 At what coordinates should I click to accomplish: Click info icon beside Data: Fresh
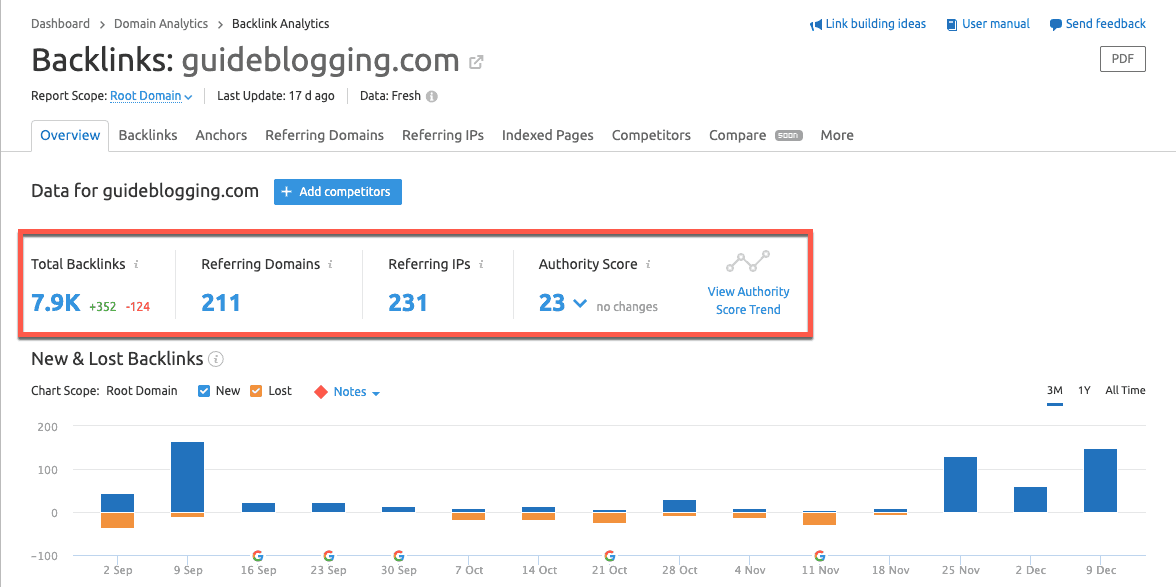coord(432,96)
